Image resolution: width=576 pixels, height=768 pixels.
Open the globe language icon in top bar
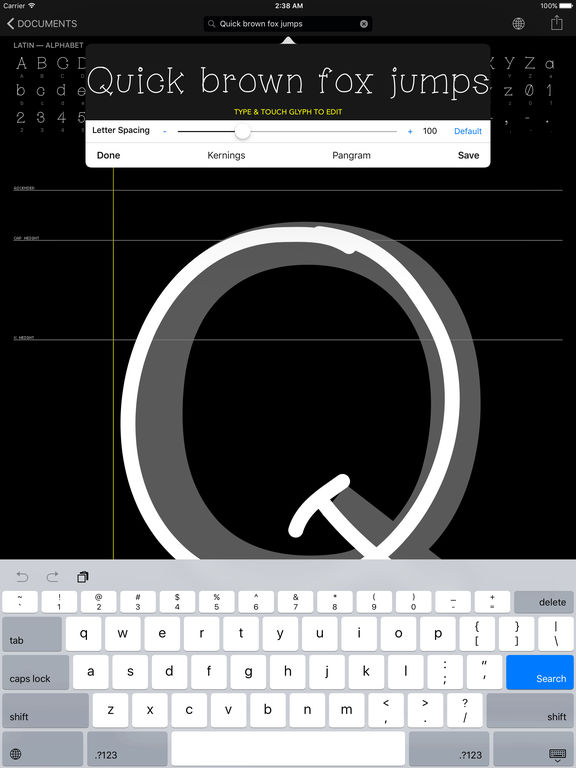tap(518, 24)
